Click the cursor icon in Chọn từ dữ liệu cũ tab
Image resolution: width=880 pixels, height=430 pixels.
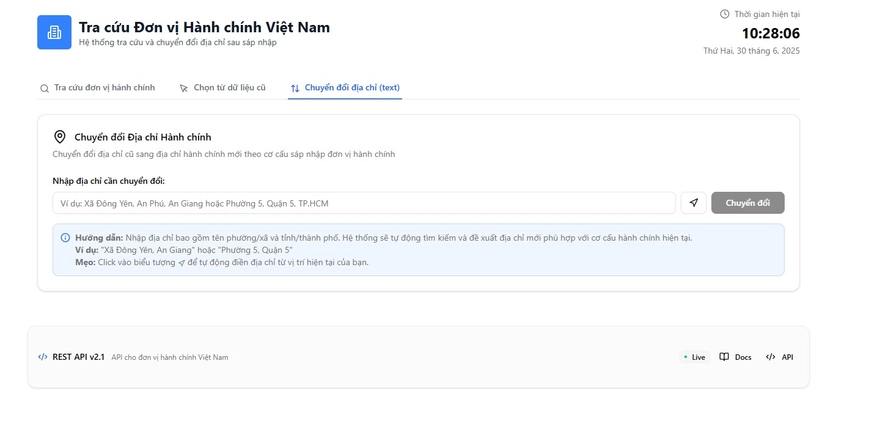(x=184, y=89)
